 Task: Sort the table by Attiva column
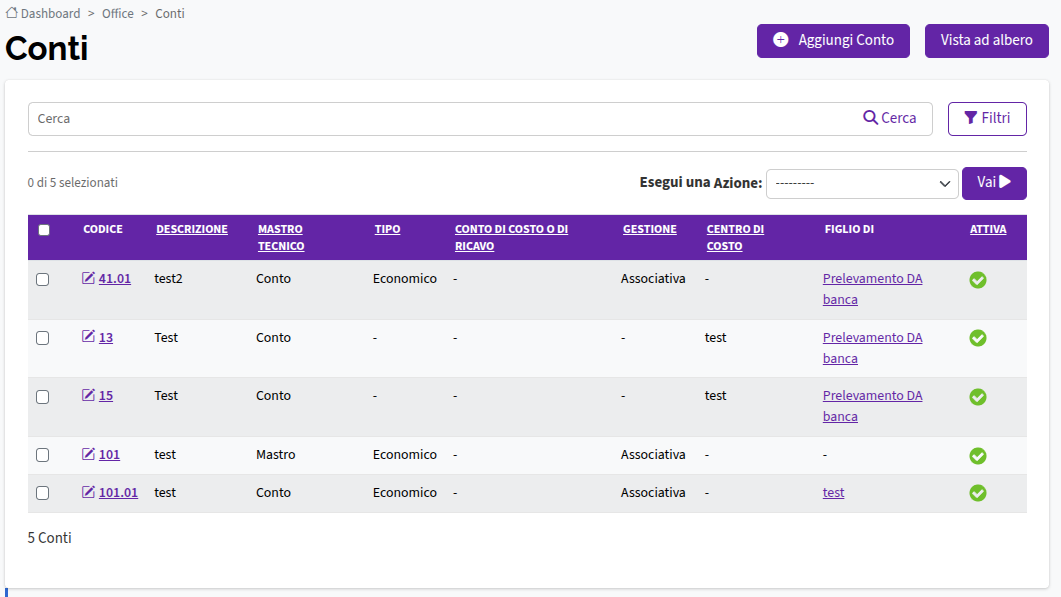click(x=988, y=229)
